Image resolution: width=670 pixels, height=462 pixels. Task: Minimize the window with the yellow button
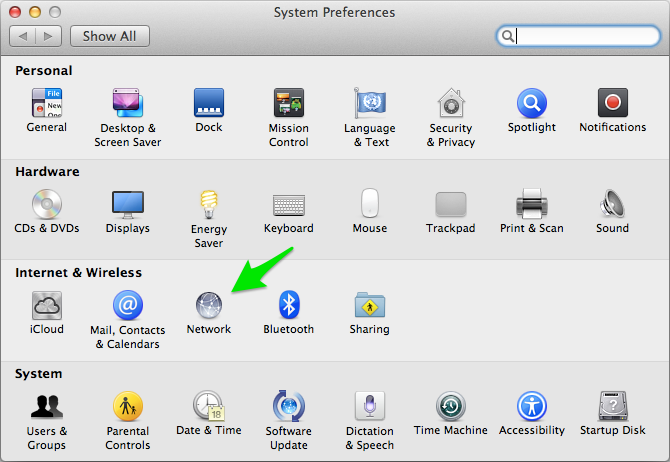35,12
